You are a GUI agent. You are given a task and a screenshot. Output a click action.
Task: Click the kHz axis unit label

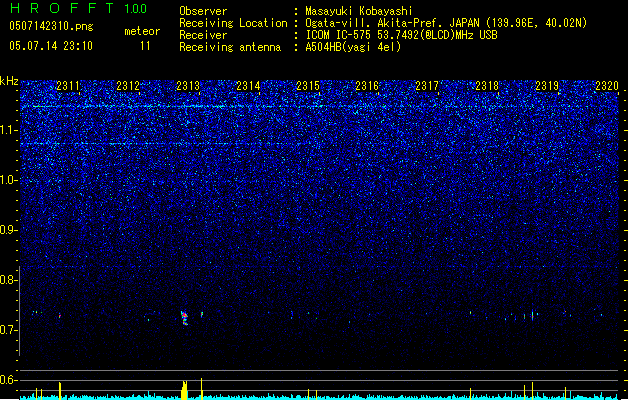pyautogui.click(x=9, y=81)
